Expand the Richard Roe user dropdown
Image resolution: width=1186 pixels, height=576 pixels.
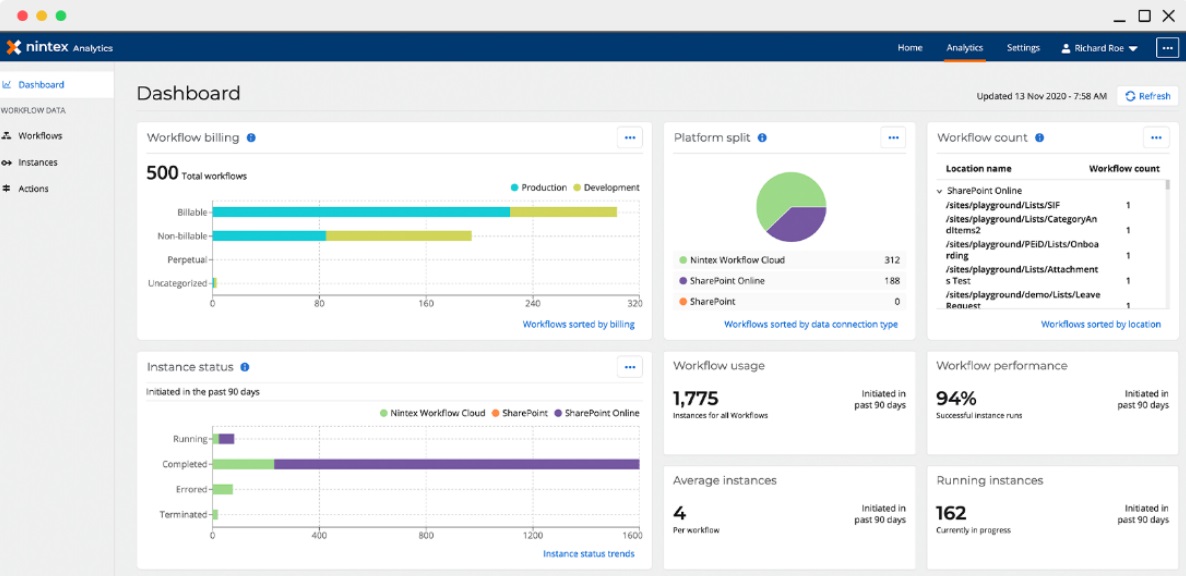pyautogui.click(x=1133, y=48)
